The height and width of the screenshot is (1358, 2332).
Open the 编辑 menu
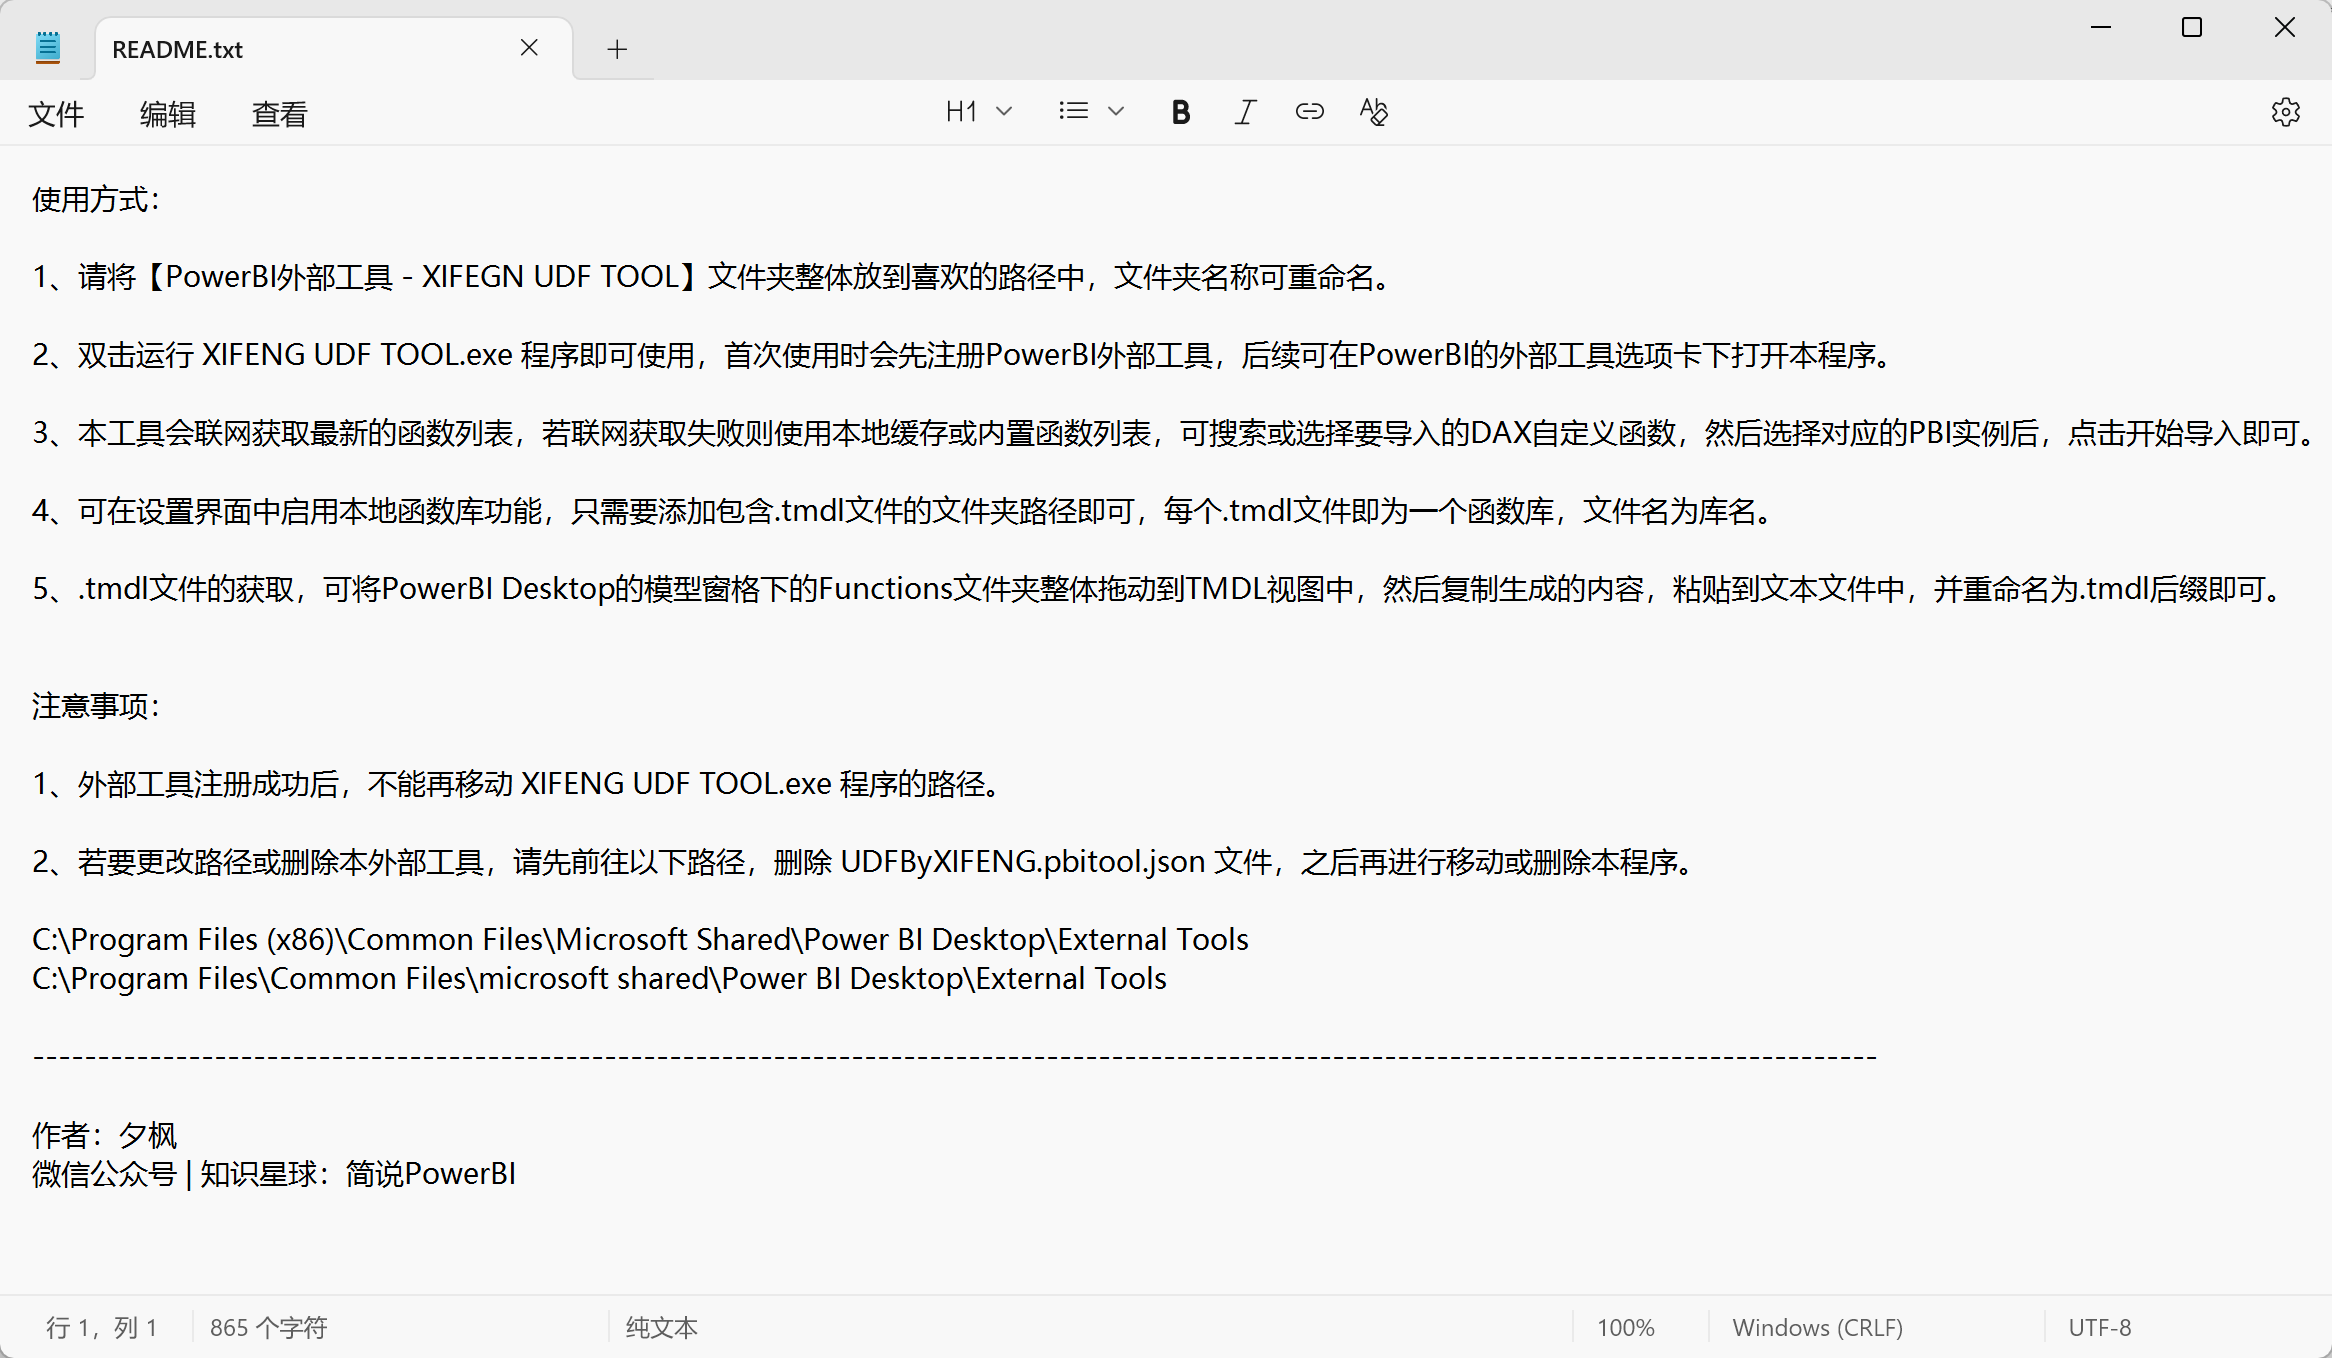(x=168, y=115)
